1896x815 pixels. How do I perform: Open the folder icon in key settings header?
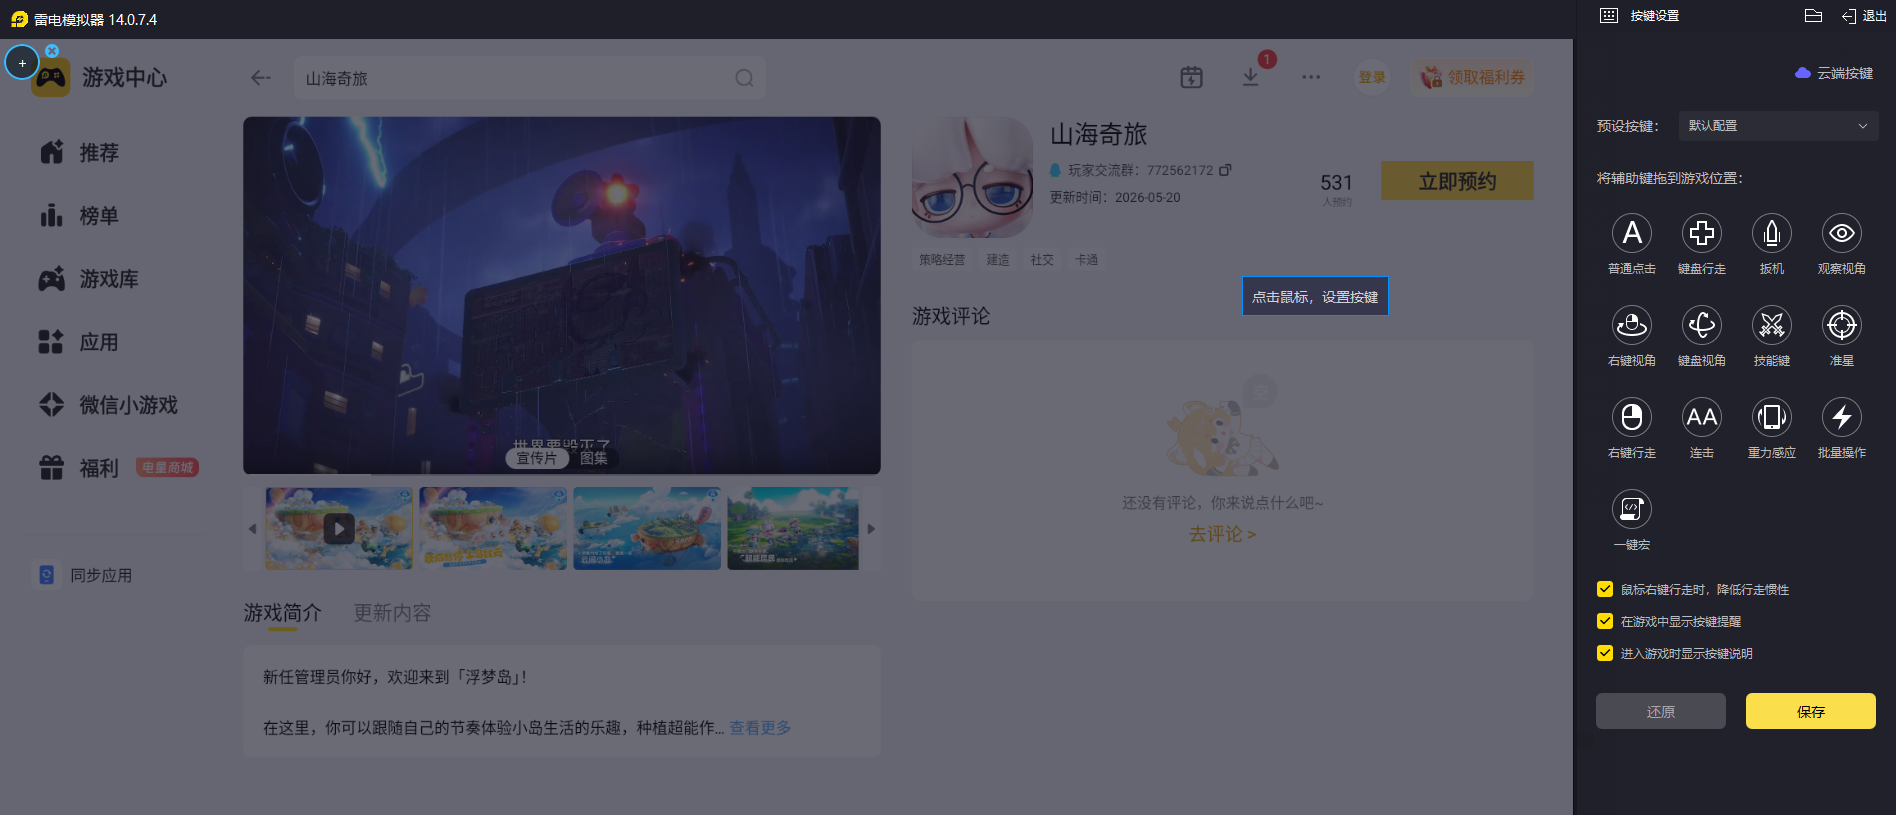1813,15
